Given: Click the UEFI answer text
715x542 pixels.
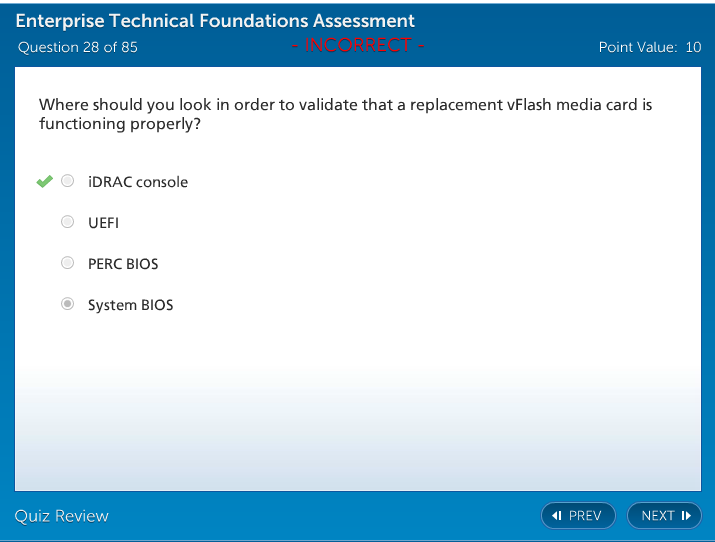Looking at the screenshot, I should point(103,223).
